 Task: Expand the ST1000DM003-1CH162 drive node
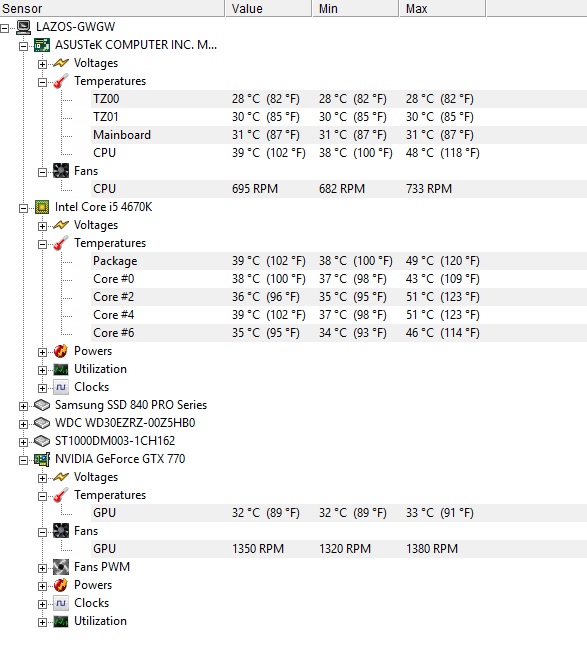[23, 442]
